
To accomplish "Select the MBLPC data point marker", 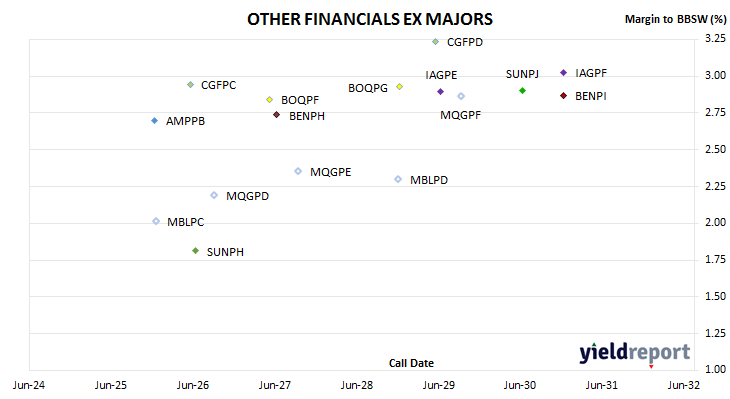I will [x=156, y=221].
